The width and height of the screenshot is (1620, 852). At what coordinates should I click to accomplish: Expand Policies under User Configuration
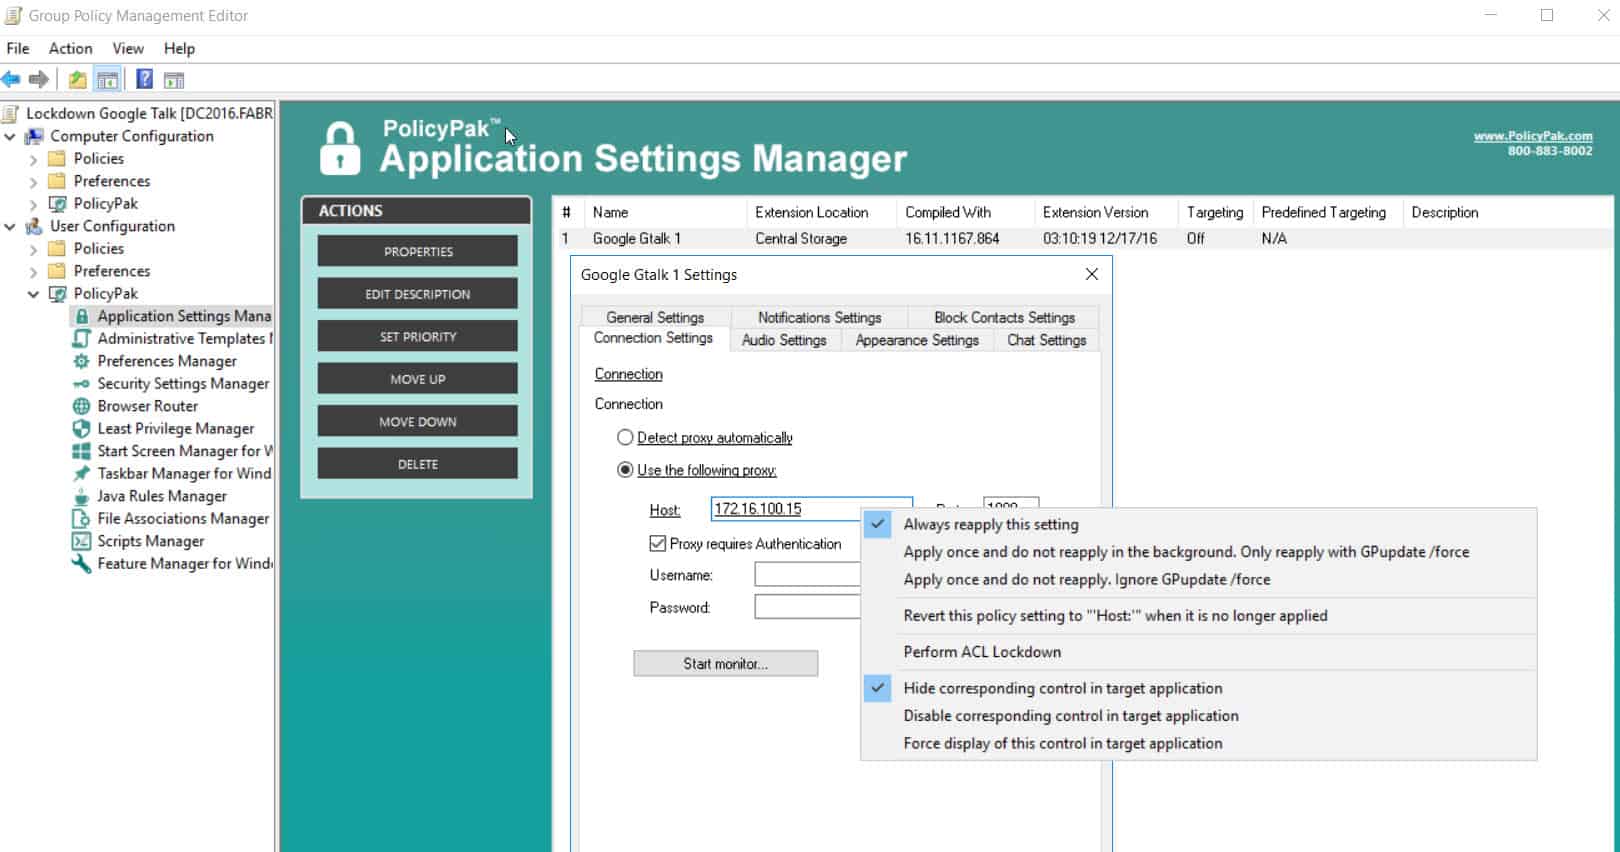point(34,249)
